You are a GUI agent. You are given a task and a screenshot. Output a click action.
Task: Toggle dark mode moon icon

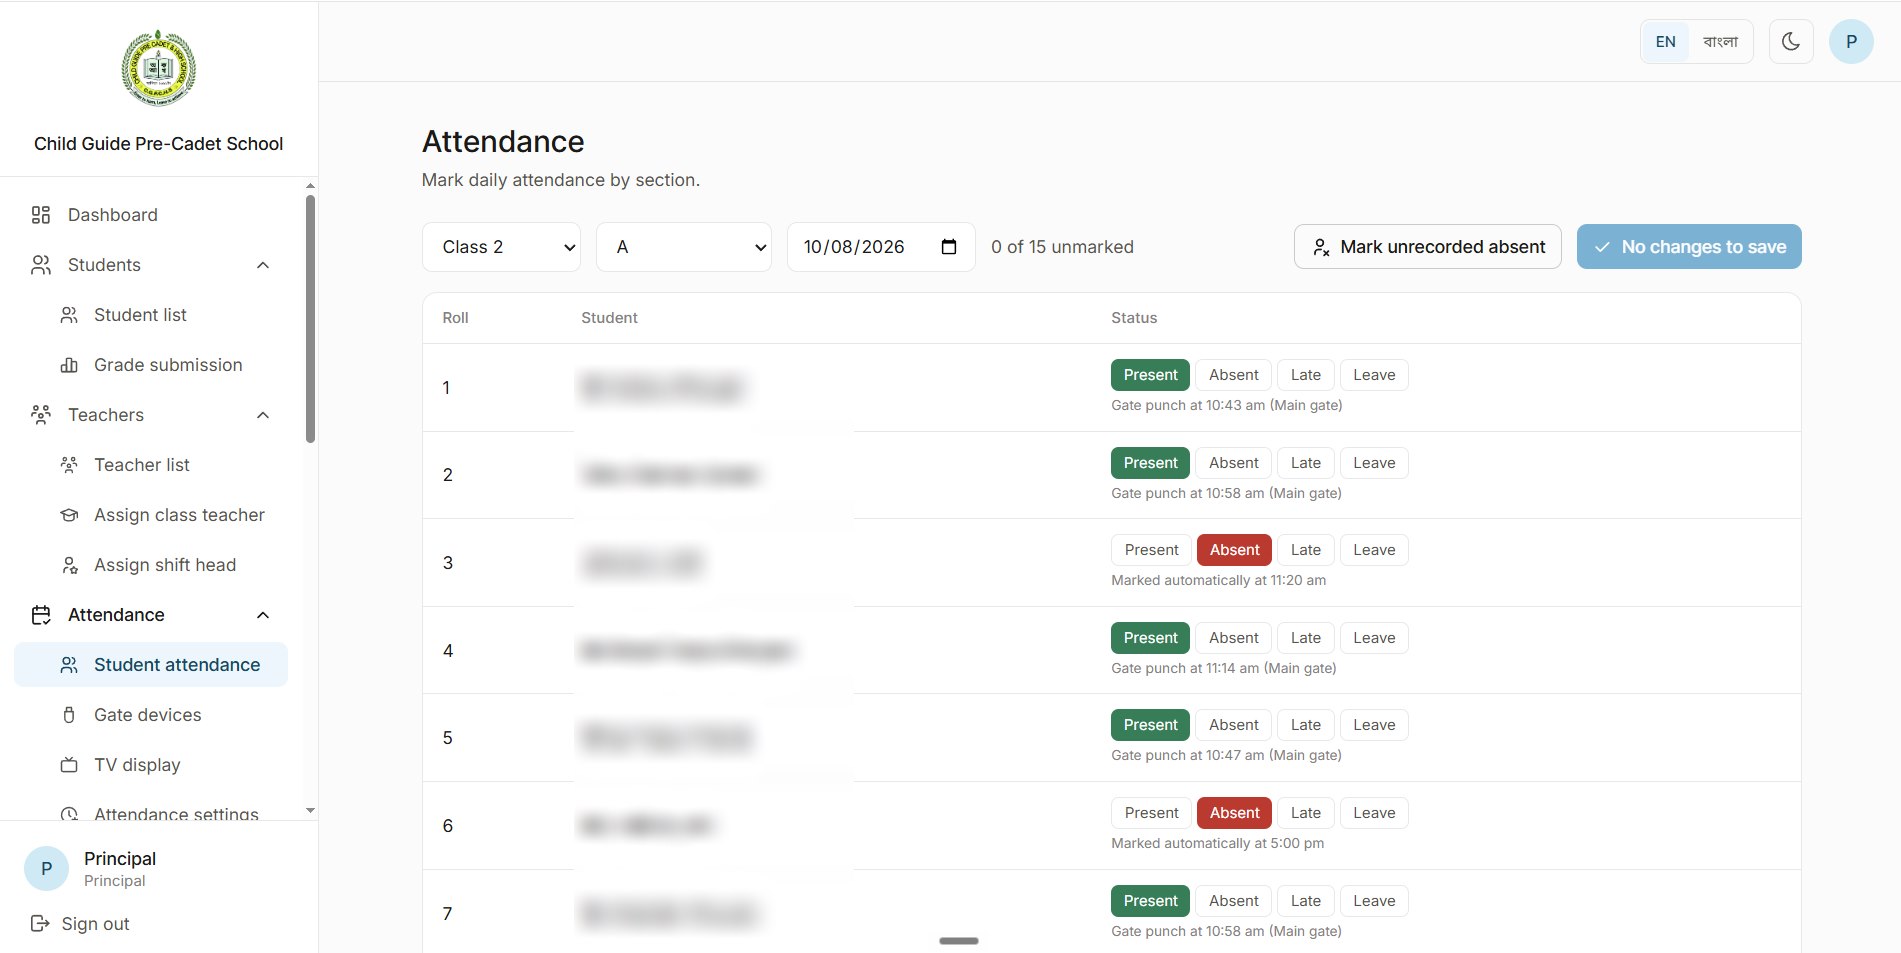1791,42
